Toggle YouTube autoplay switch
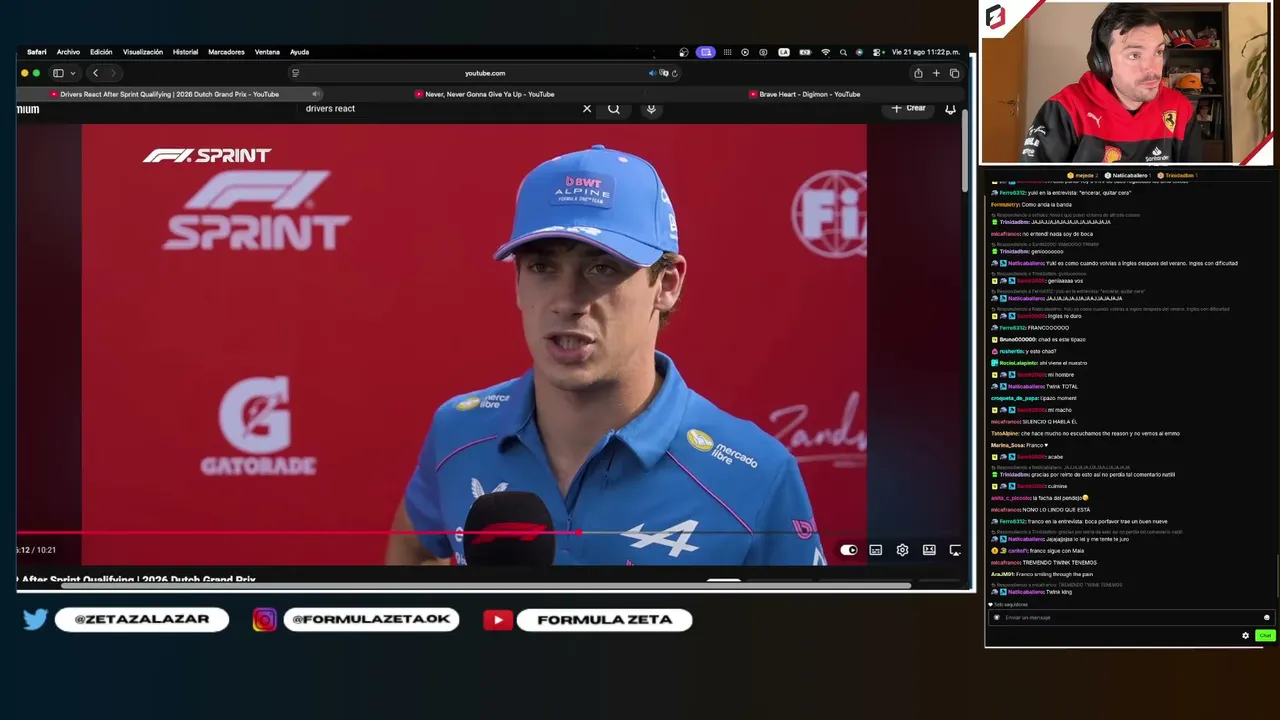This screenshot has width=1280, height=720. pyautogui.click(x=849, y=550)
